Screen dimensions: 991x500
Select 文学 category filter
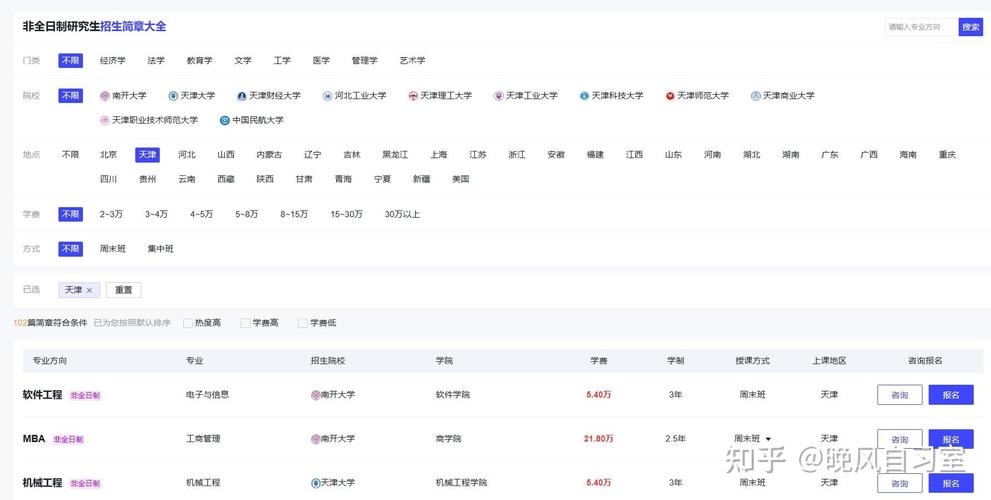click(x=243, y=61)
